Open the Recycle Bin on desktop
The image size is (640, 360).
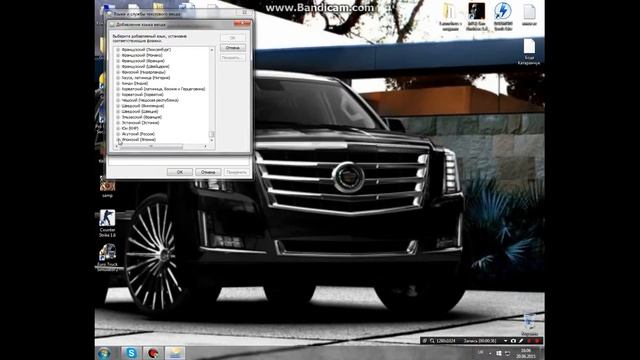click(529, 324)
